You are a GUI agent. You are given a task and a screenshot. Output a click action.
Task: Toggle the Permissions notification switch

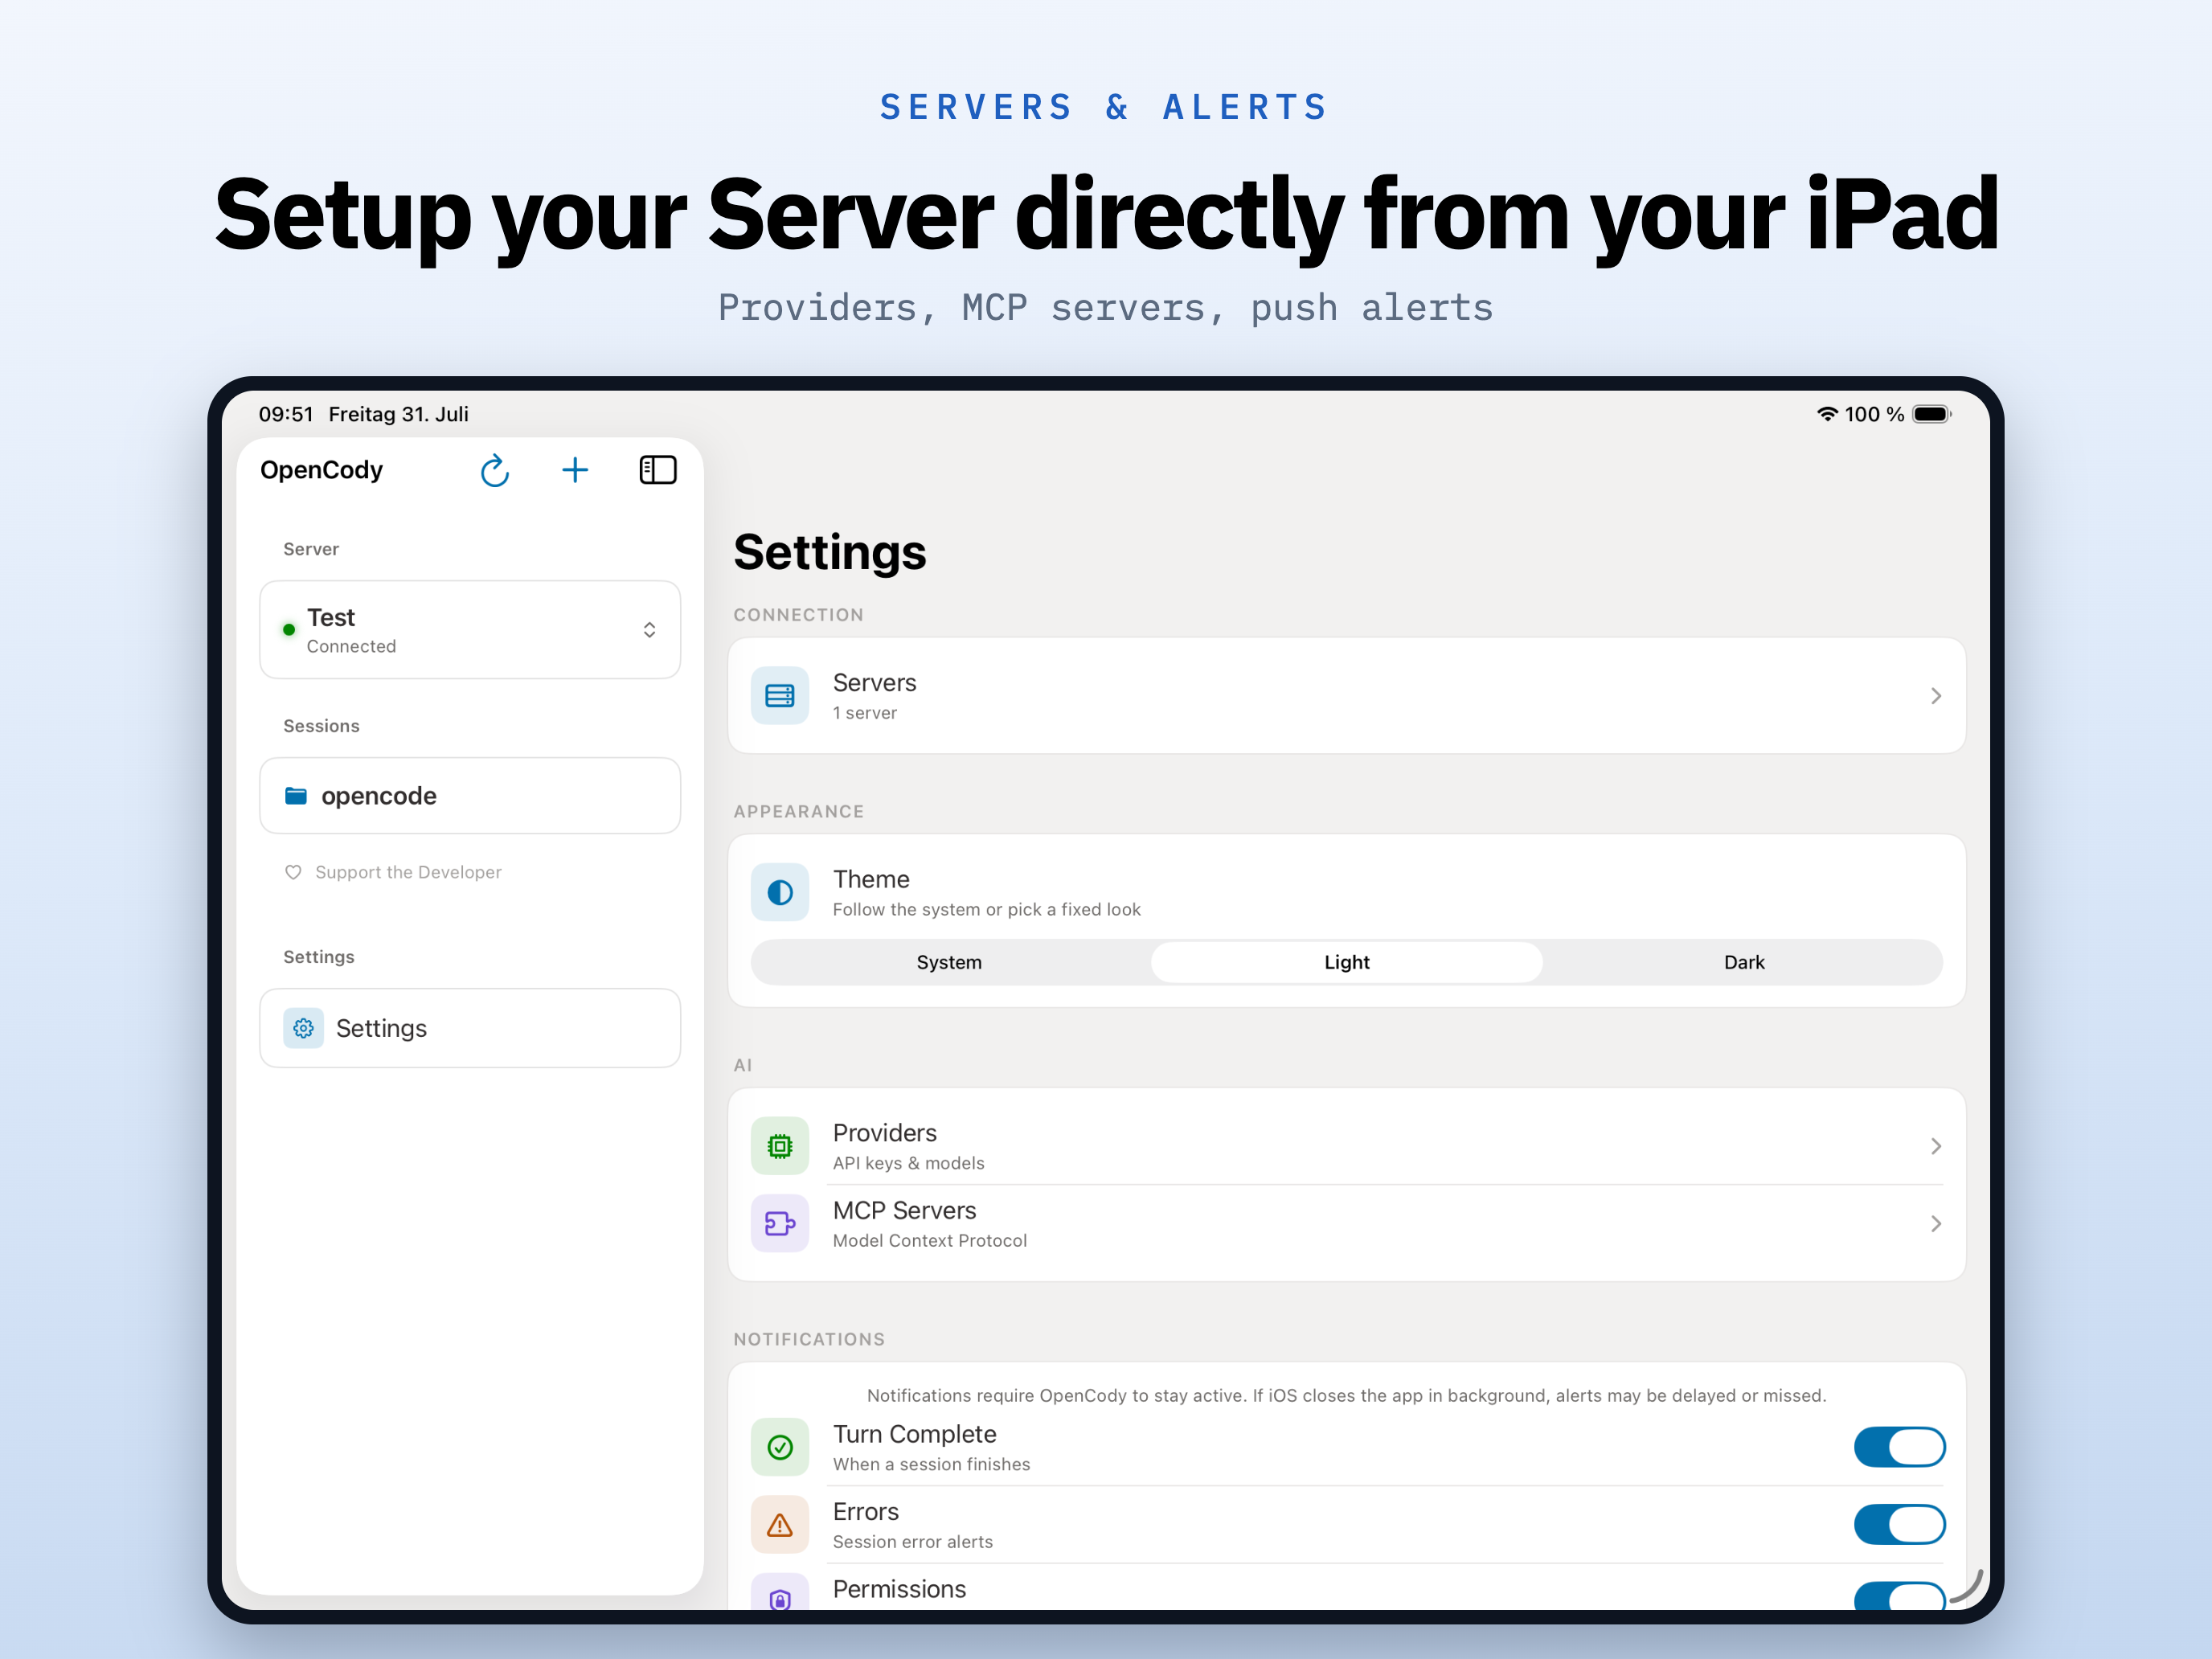click(1899, 1596)
